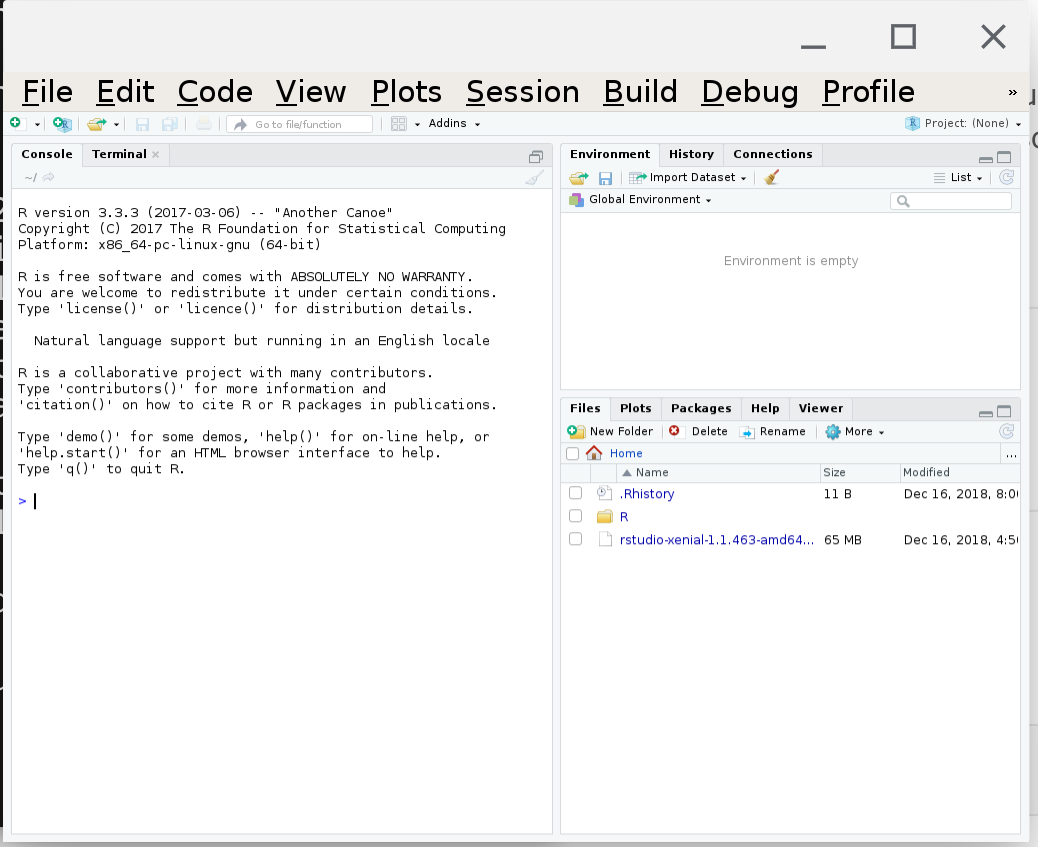This screenshot has width=1038, height=847.
Task: Click the Rename button in Files
Action: (773, 432)
